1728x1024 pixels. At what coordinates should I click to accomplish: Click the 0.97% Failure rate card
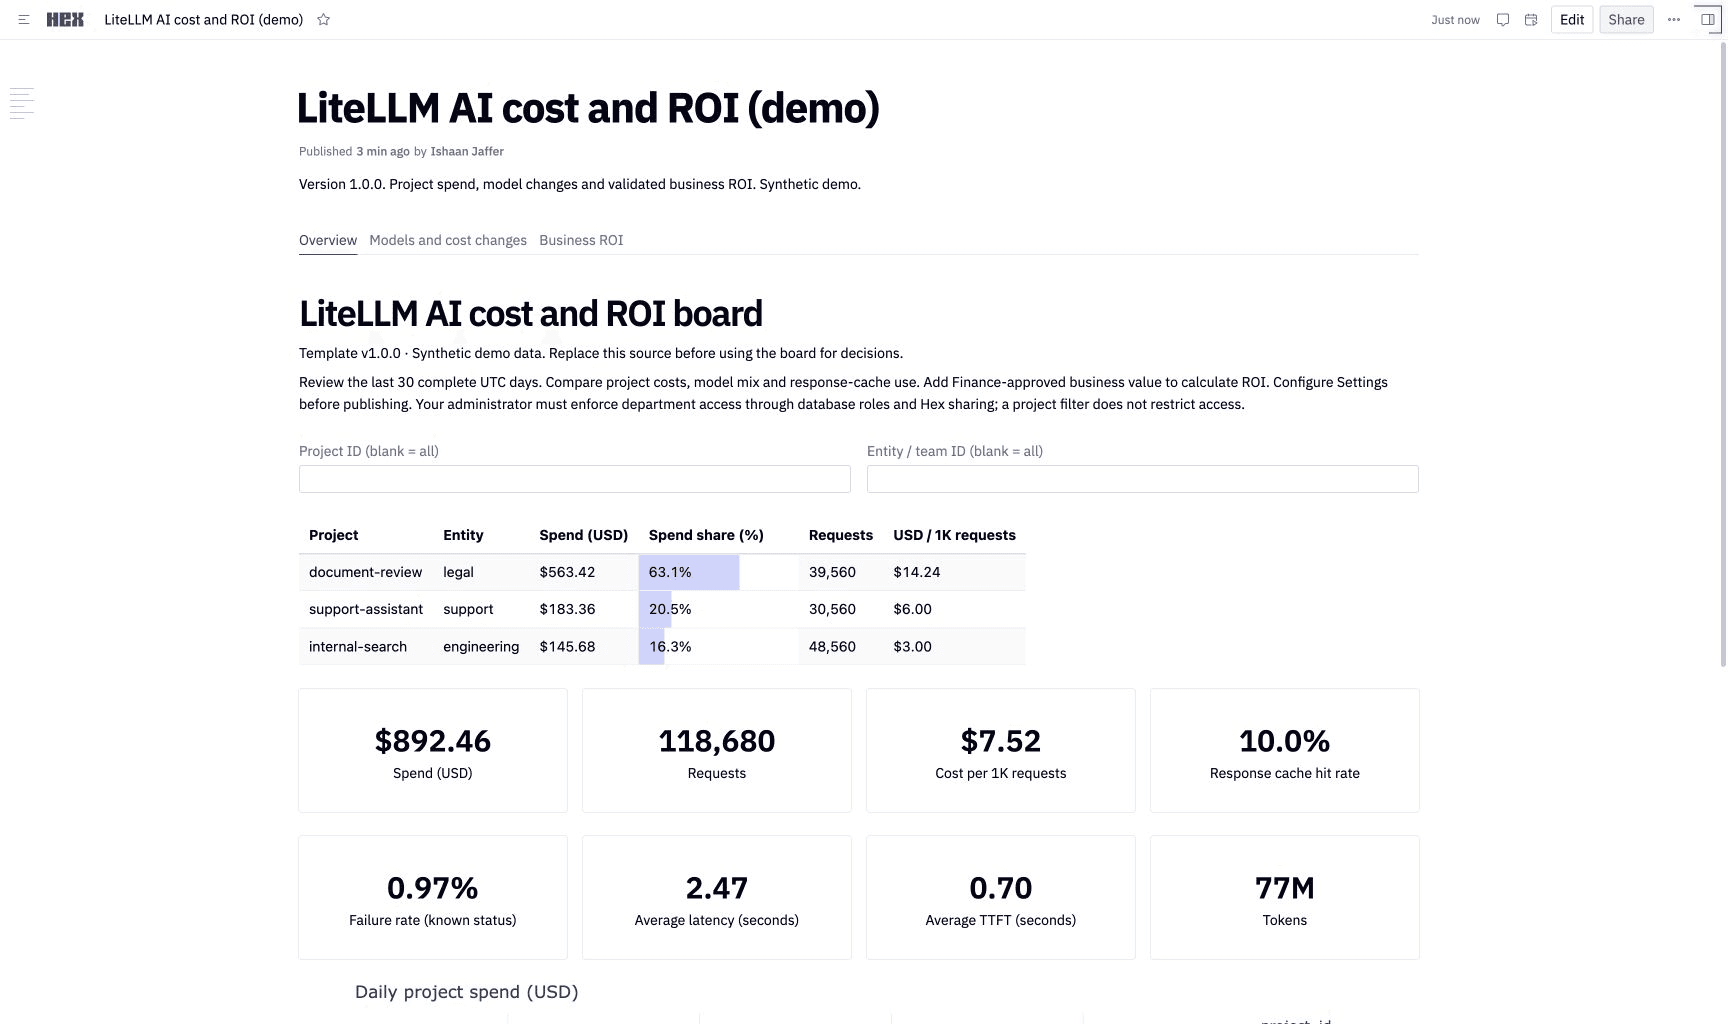click(x=433, y=898)
